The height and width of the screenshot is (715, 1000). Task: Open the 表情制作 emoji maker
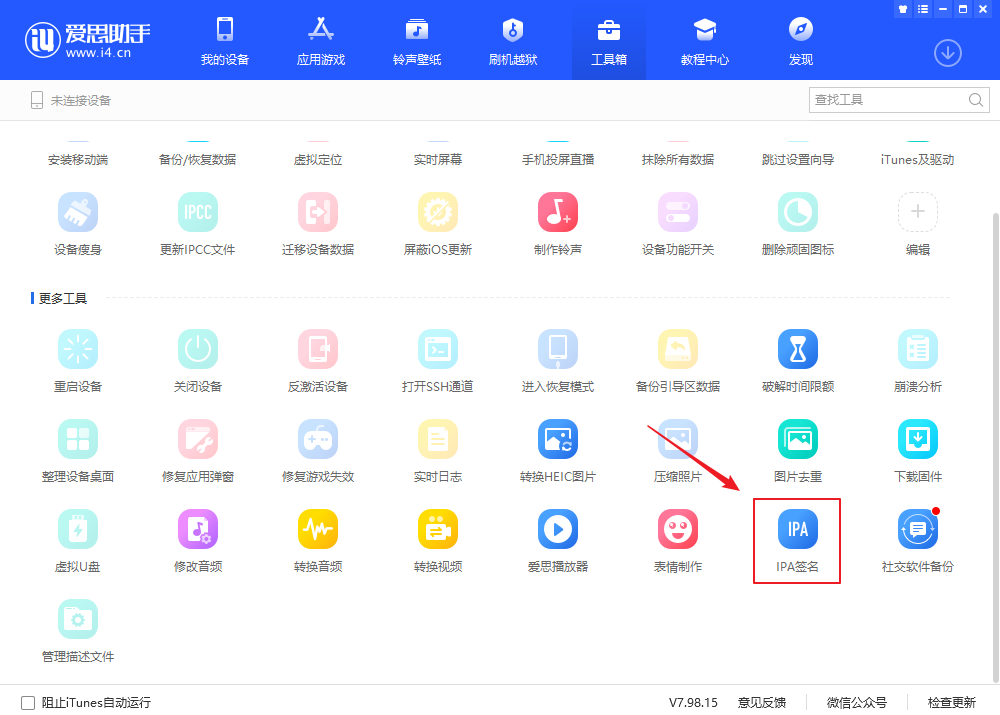tap(677, 529)
